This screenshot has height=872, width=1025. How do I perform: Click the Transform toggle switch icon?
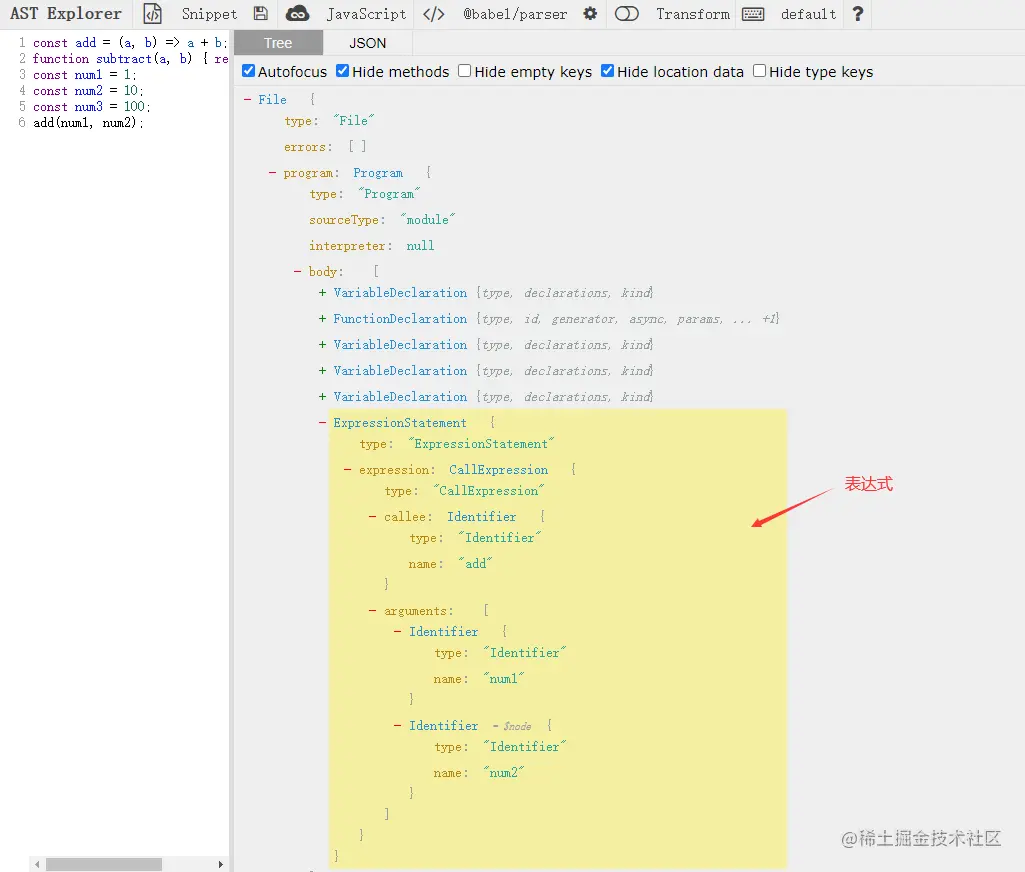(624, 14)
